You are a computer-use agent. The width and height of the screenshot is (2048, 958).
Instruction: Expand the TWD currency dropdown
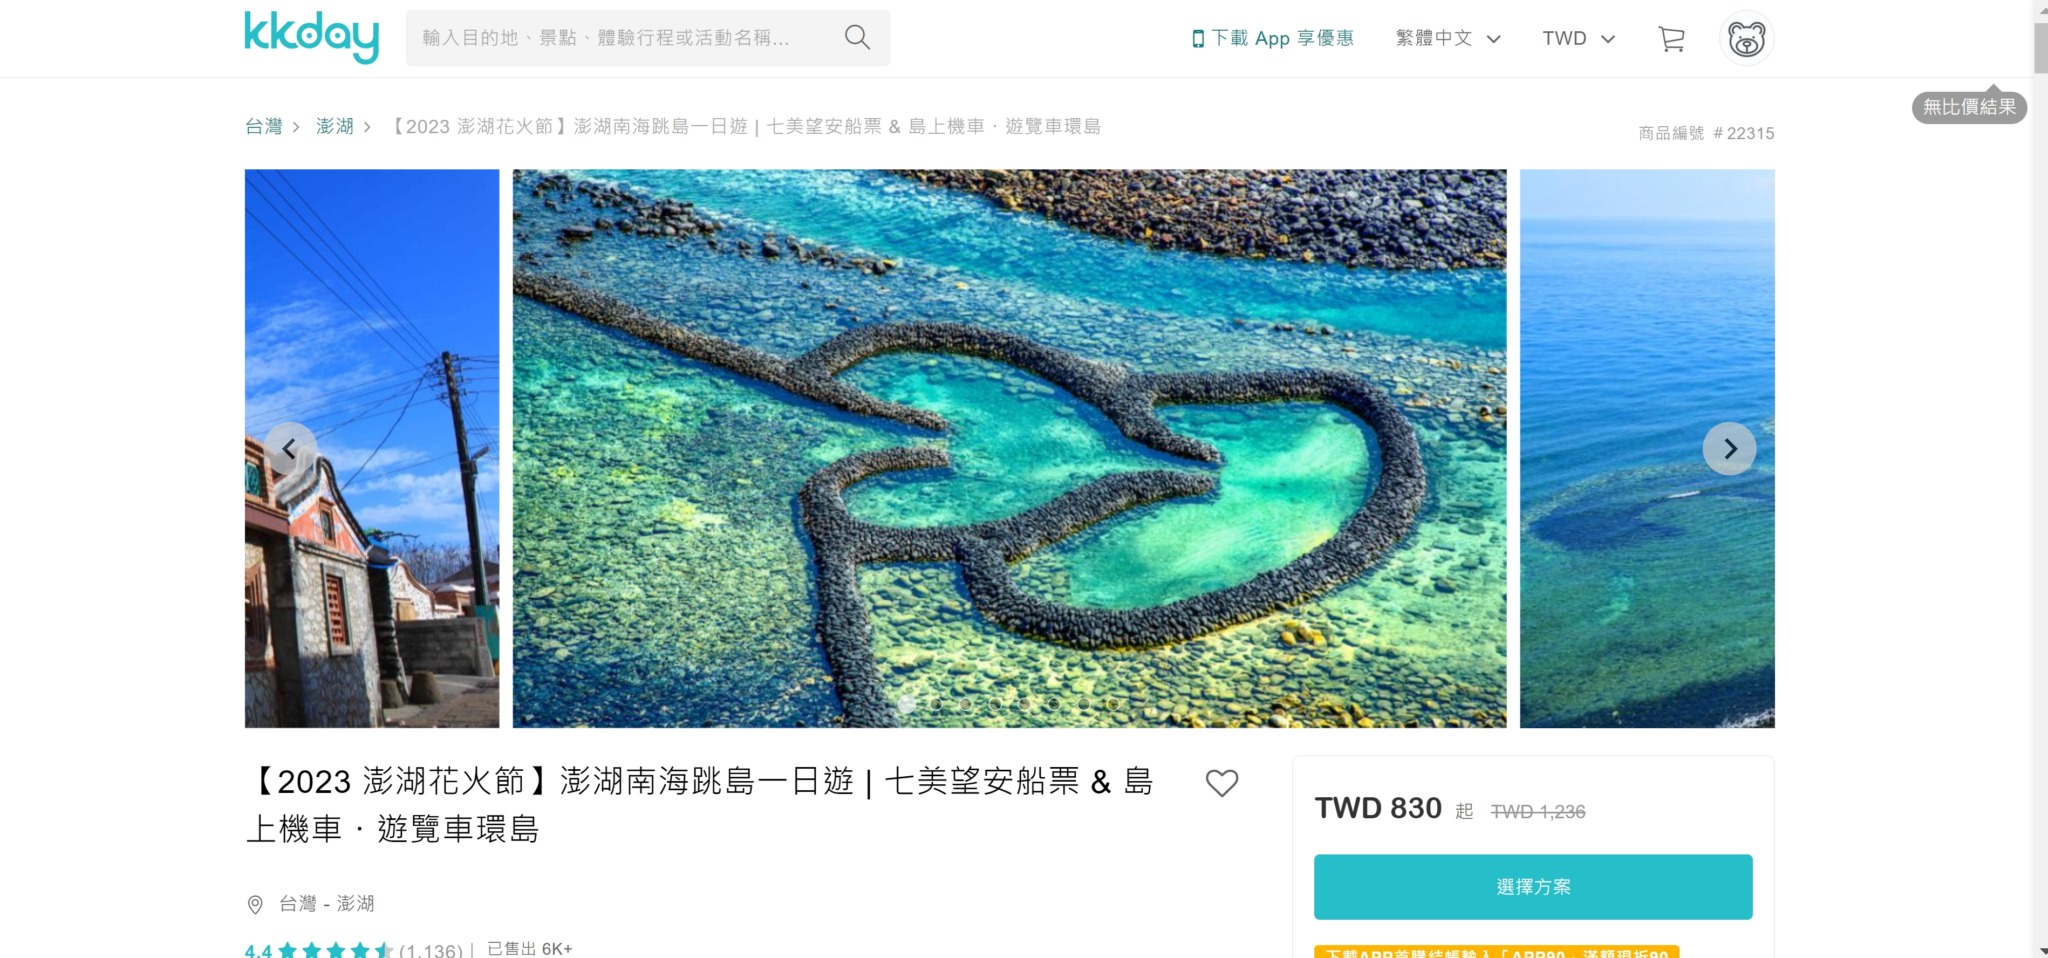point(1578,38)
